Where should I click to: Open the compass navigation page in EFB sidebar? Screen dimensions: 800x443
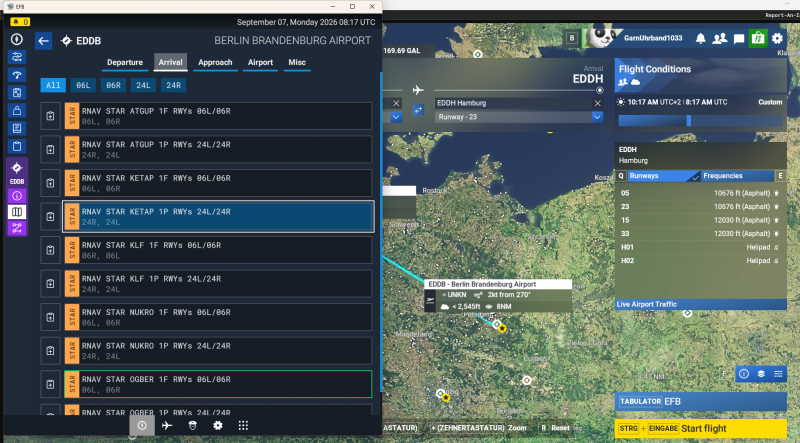(17, 39)
